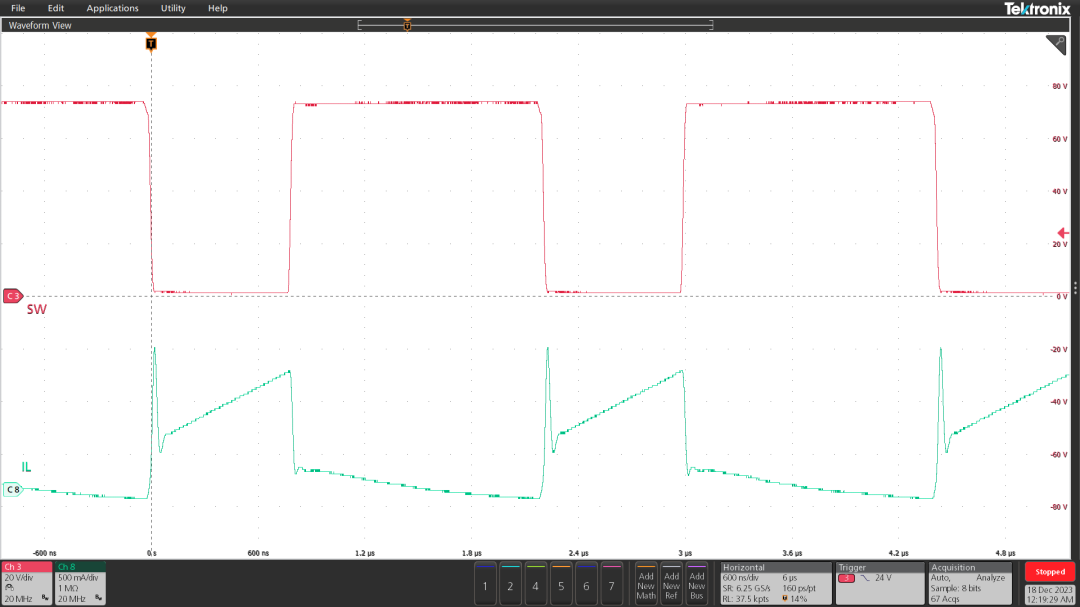This screenshot has height=607, width=1080.
Task: Turn on channel 4
Action: pyautogui.click(x=536, y=584)
